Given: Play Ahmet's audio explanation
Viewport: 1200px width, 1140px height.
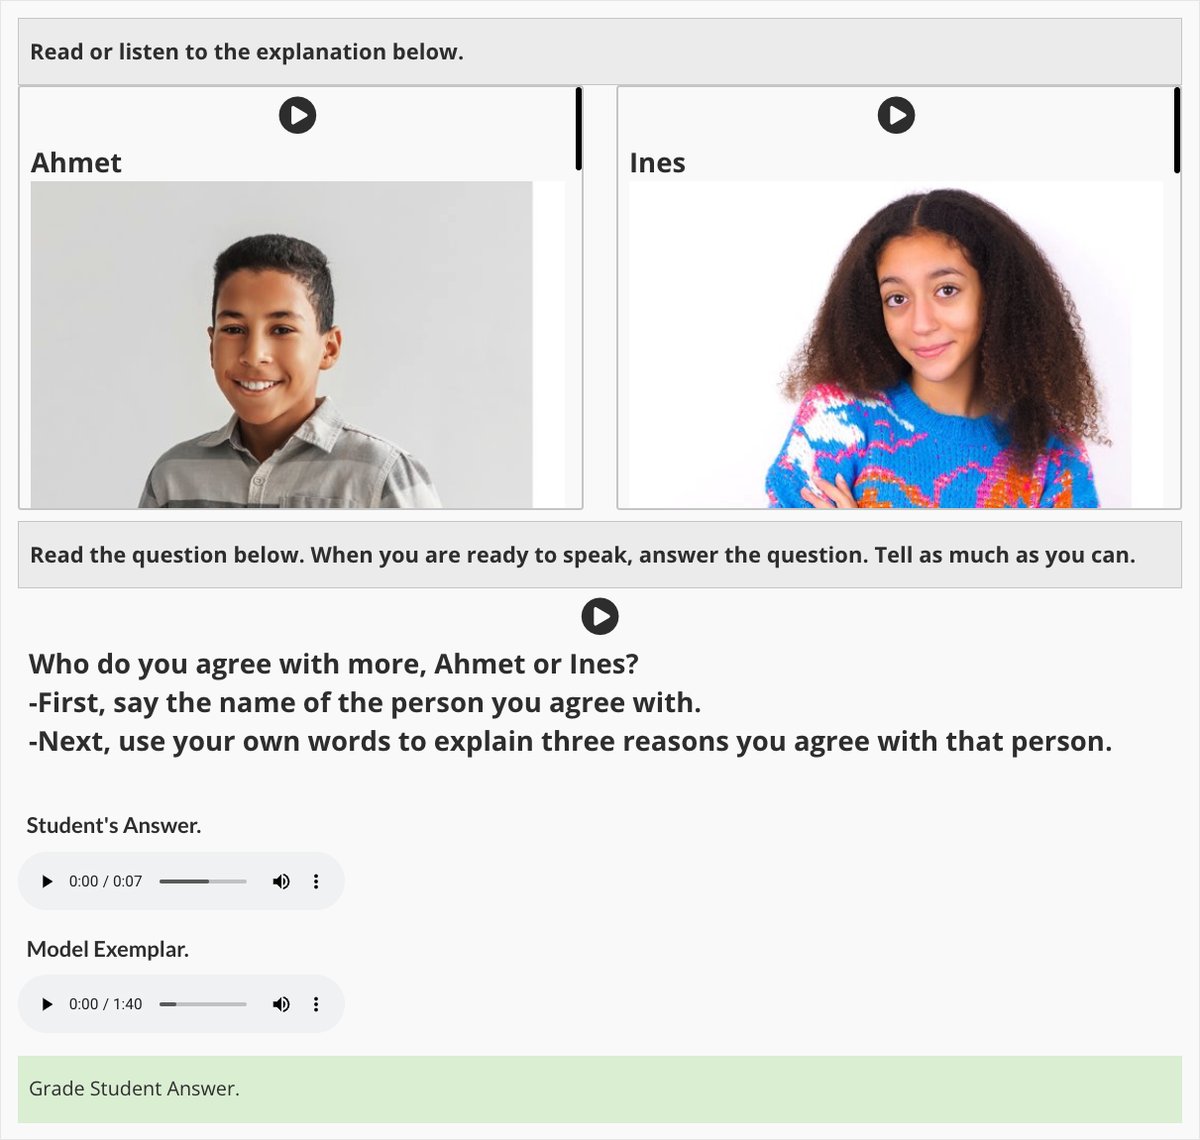Looking at the screenshot, I should point(297,115).
